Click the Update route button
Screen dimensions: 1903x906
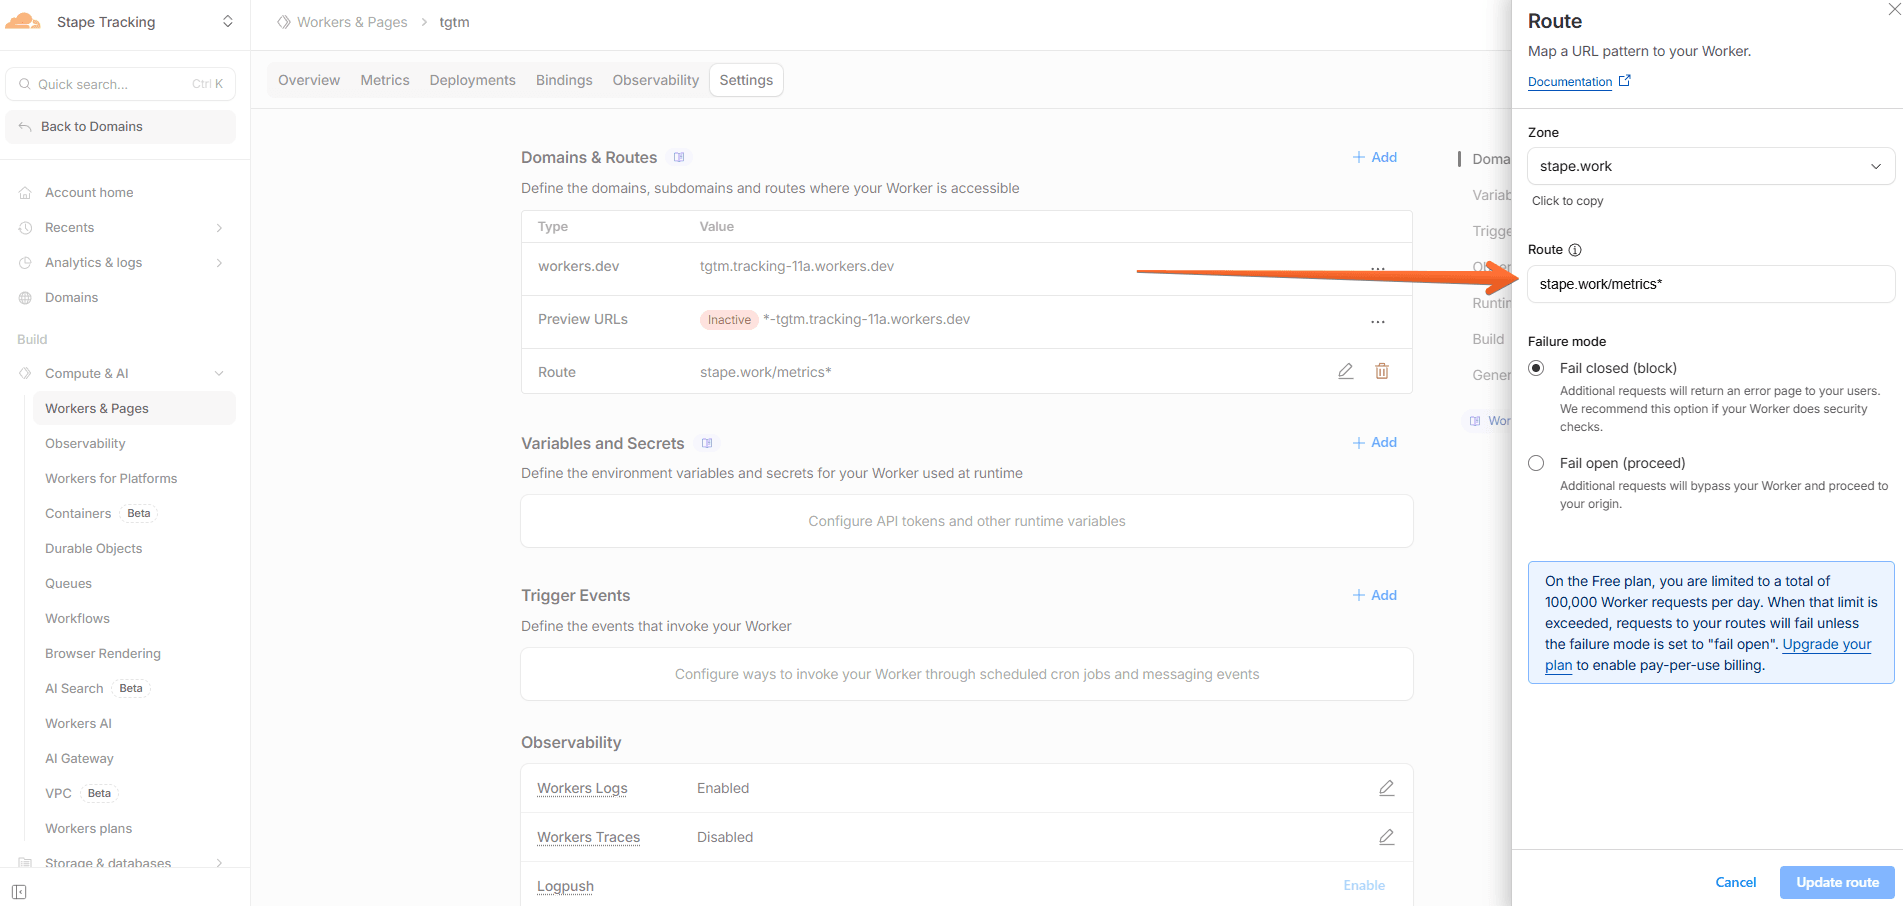click(1836, 882)
